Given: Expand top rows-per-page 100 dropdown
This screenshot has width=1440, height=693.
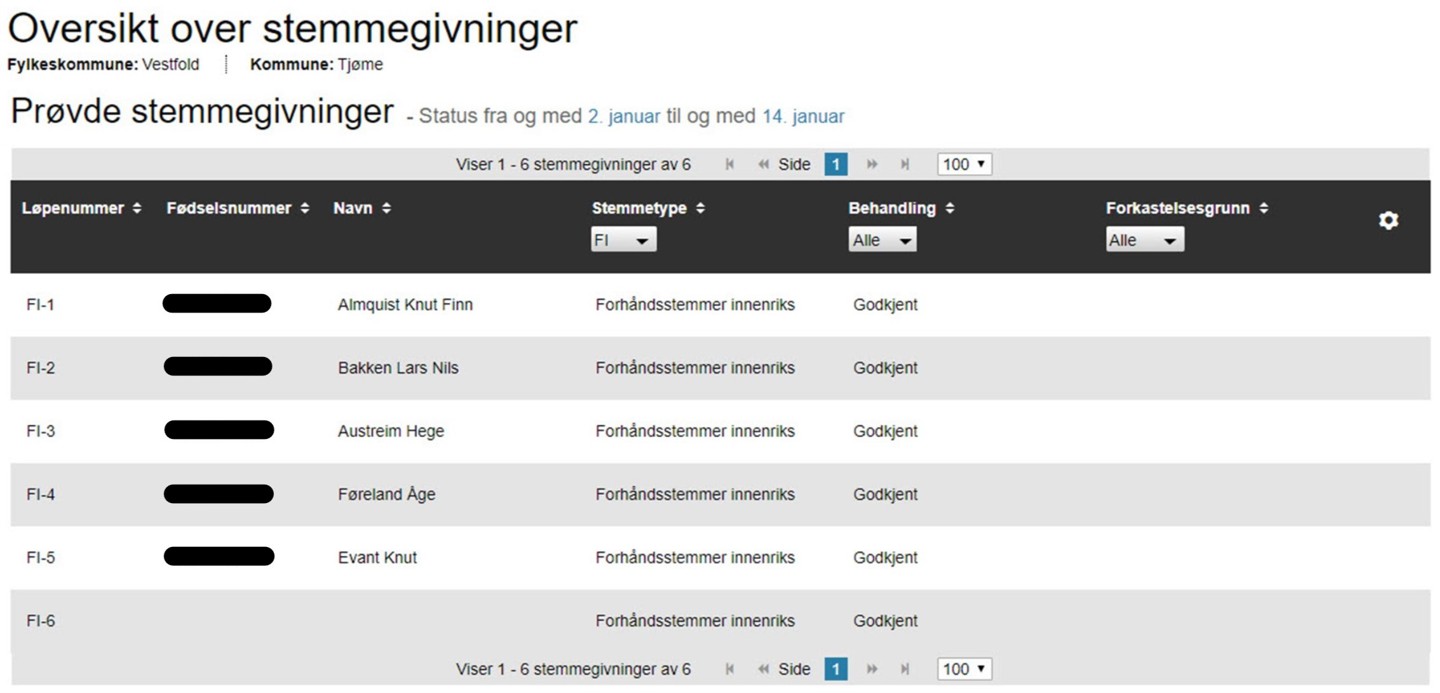Looking at the screenshot, I should [964, 165].
